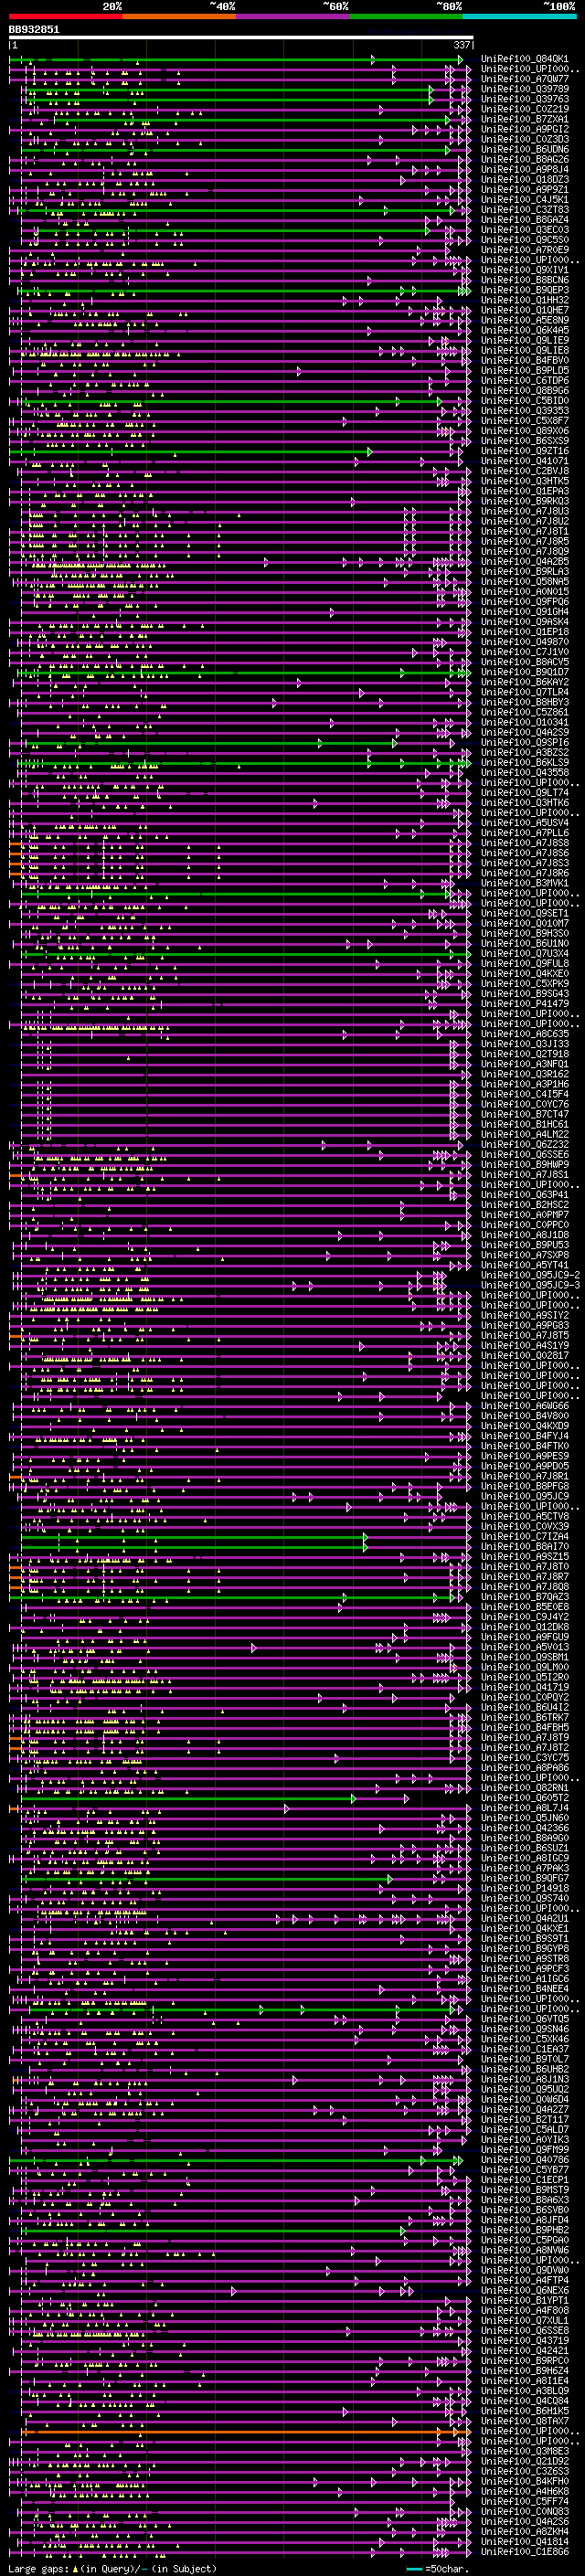This screenshot has width=585, height=2576.
Task: Select the UniRef100_Q1QHE7 label
Action: tap(525, 310)
